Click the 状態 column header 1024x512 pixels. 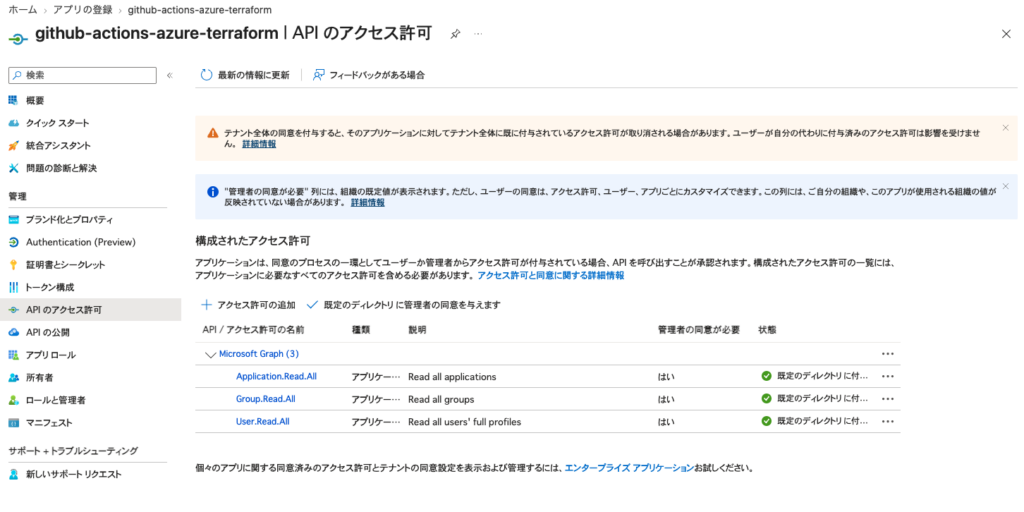(x=767, y=330)
